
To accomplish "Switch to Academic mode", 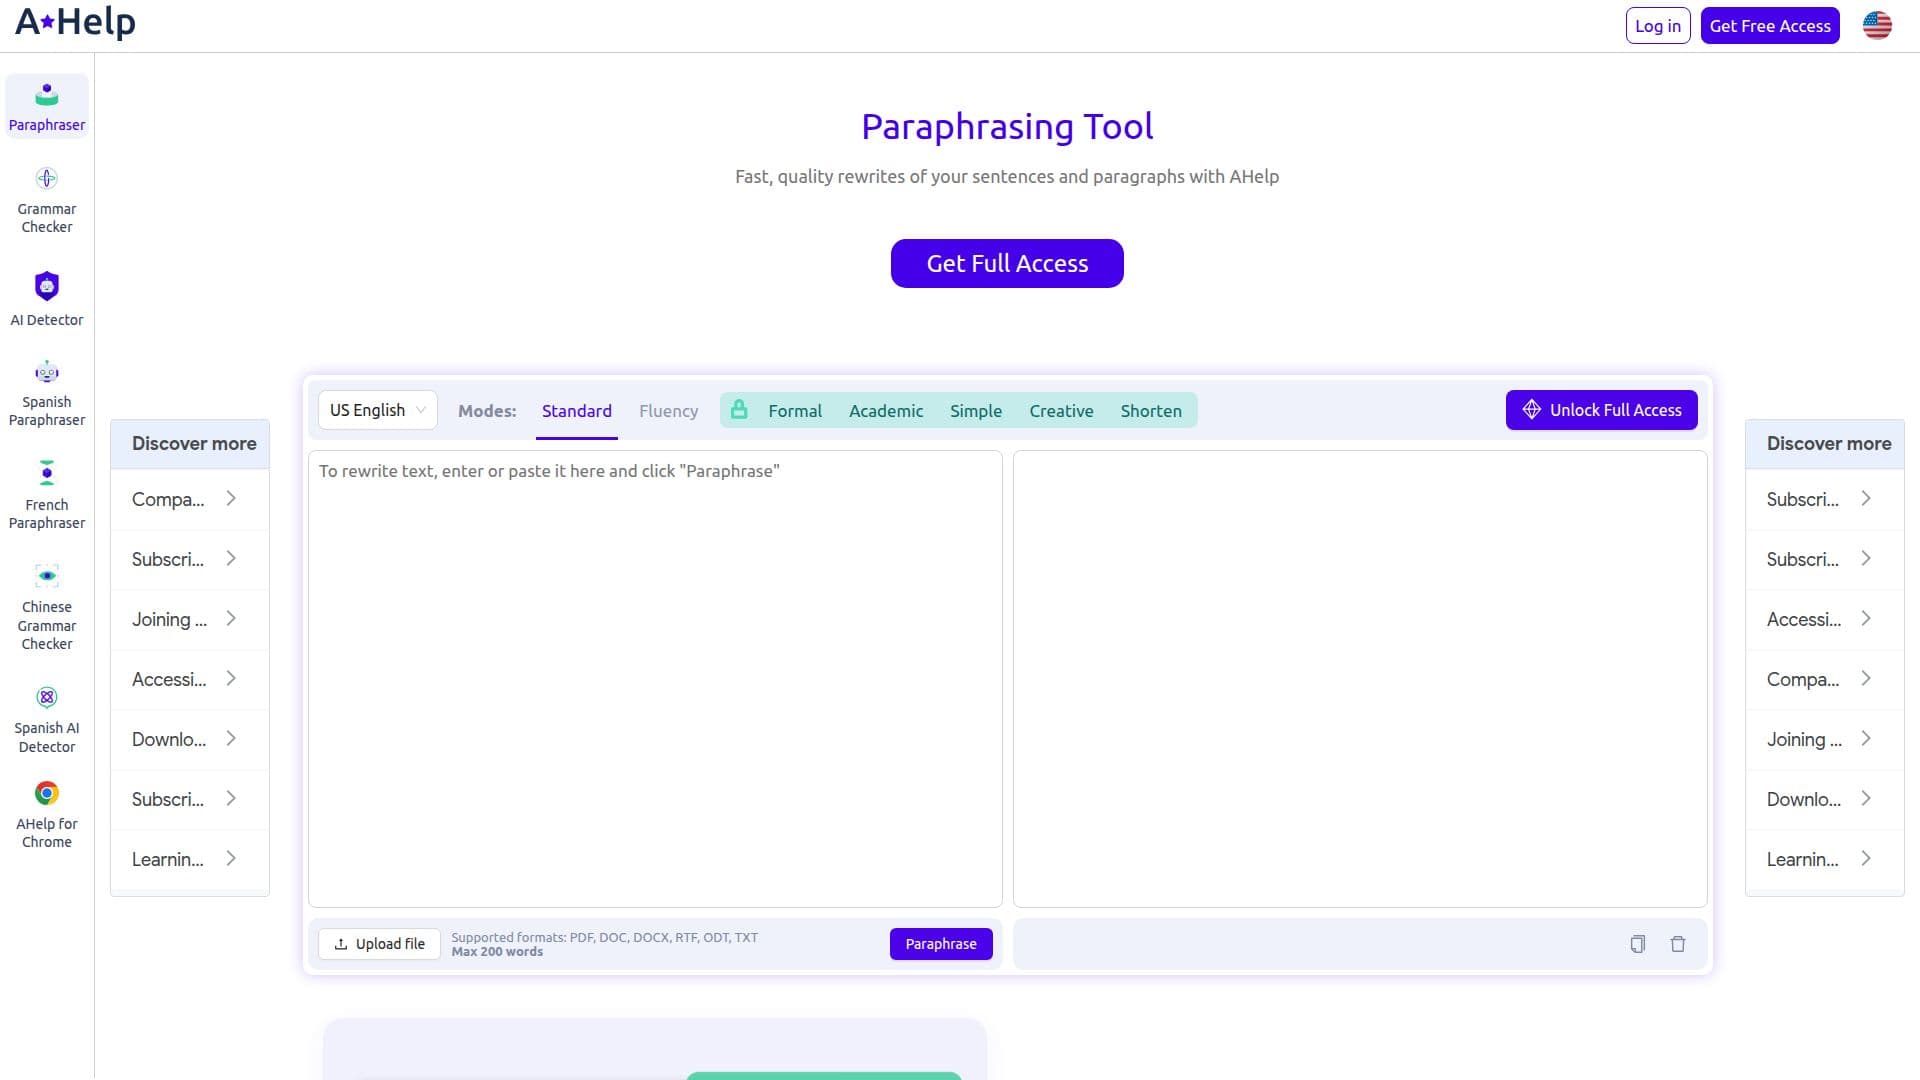I will 886,411.
